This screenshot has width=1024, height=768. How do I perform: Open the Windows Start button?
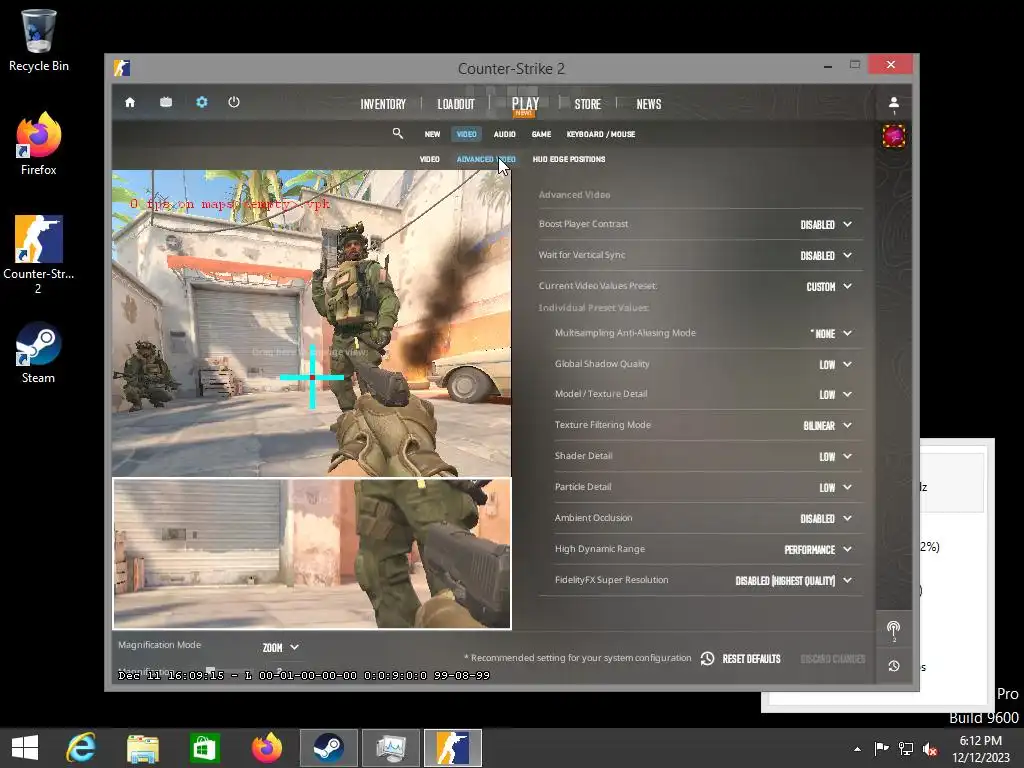[25, 748]
